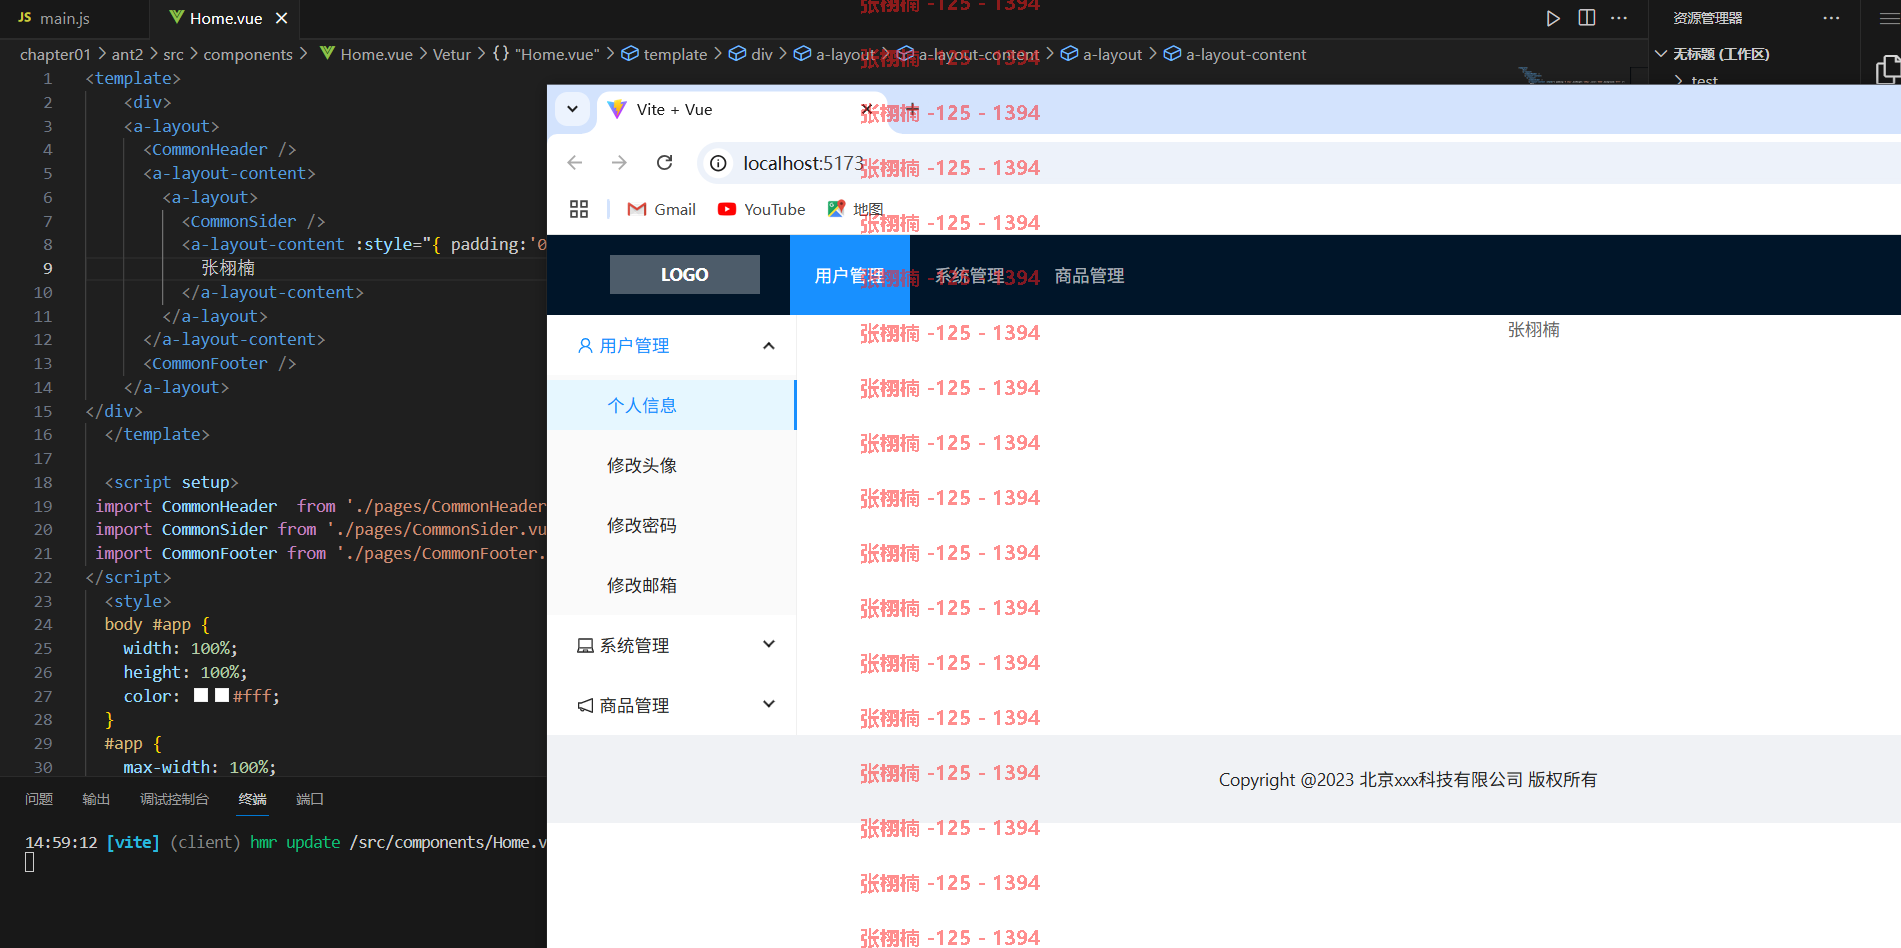The height and width of the screenshot is (948, 1901).
Task: Open 个人信息 in the sidebar
Action: tap(671, 405)
